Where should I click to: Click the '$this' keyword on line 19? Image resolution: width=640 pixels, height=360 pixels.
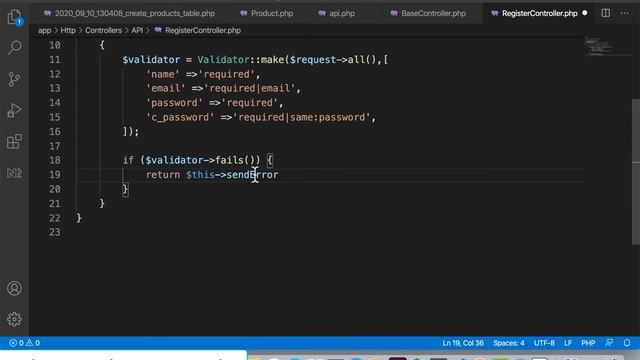coord(200,175)
